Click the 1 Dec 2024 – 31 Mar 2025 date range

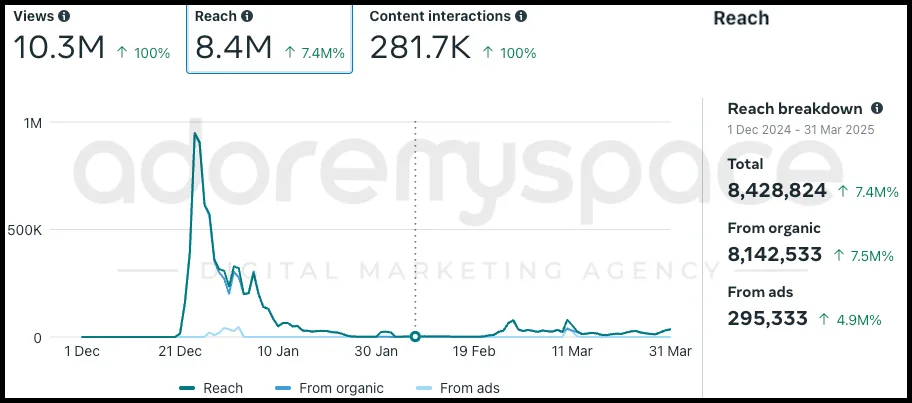pos(800,130)
